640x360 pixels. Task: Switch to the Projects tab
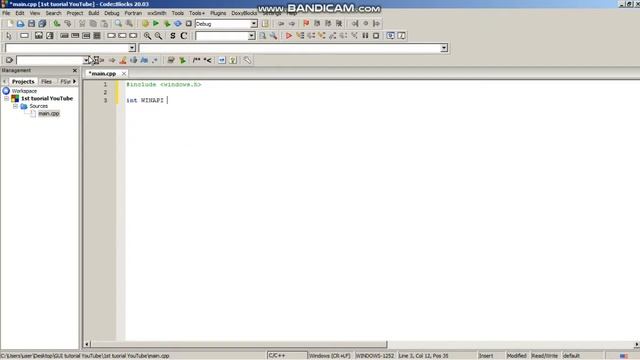(x=23, y=82)
